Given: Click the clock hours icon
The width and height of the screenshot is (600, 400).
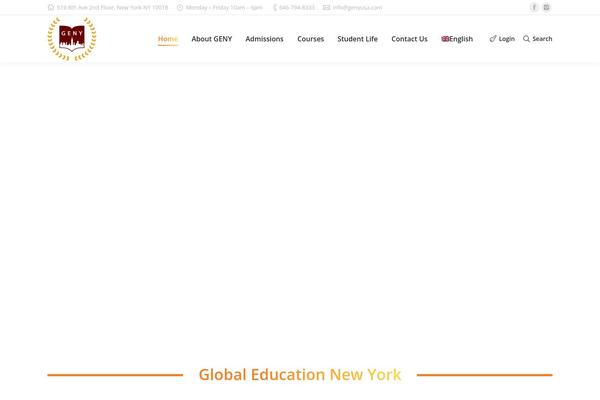Looking at the screenshot, I should [x=180, y=7].
